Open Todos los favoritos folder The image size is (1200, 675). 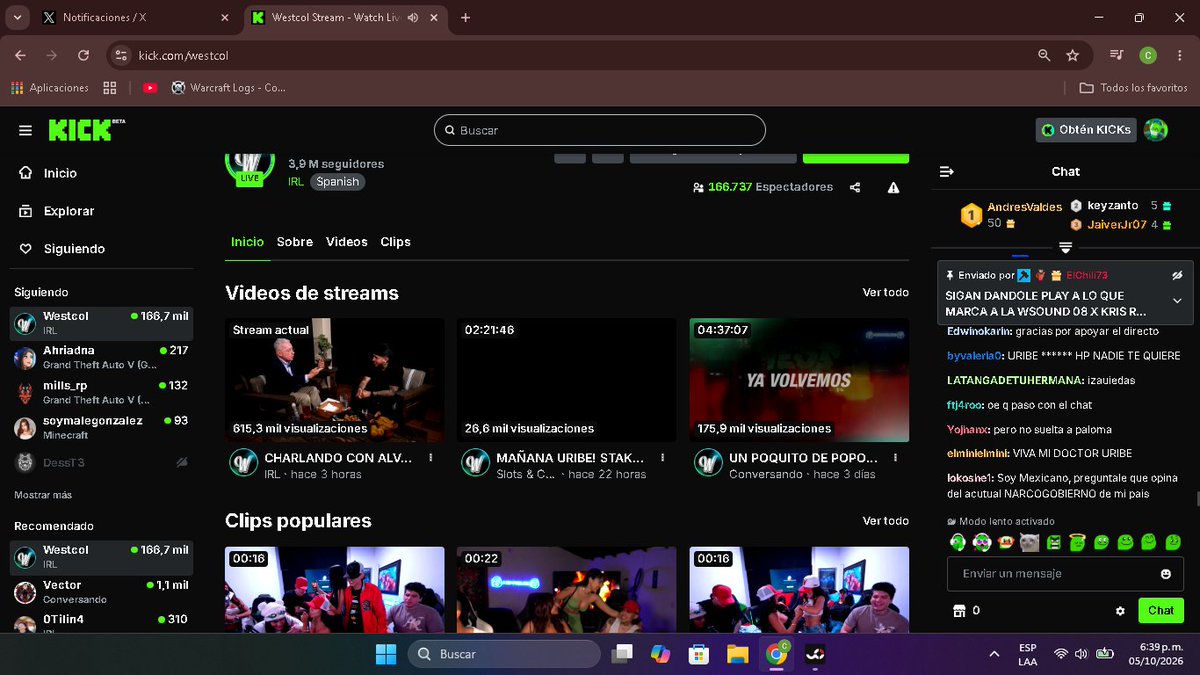coord(1133,88)
